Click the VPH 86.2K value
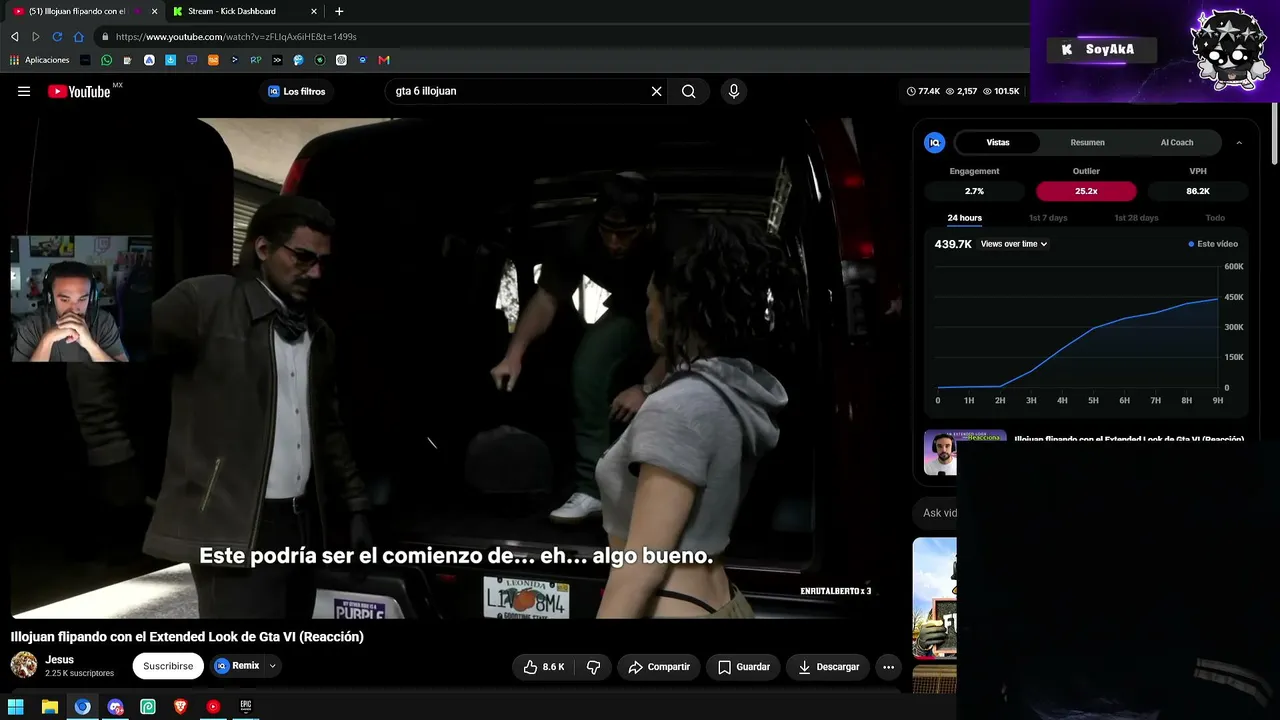 click(1198, 191)
